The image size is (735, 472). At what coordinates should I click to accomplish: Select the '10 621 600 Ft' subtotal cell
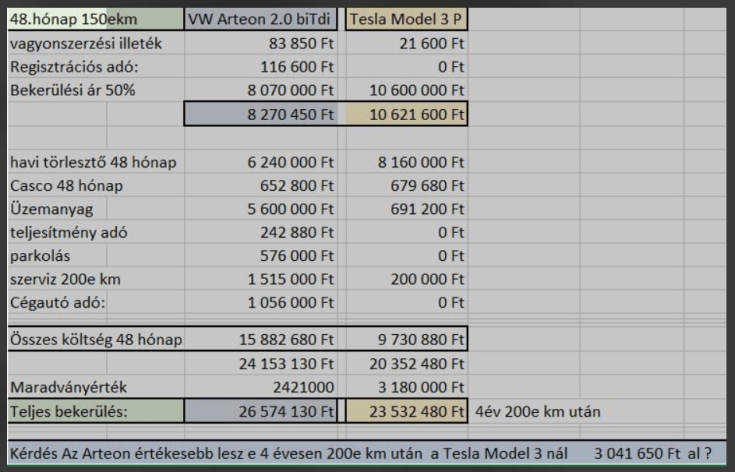click(x=407, y=114)
